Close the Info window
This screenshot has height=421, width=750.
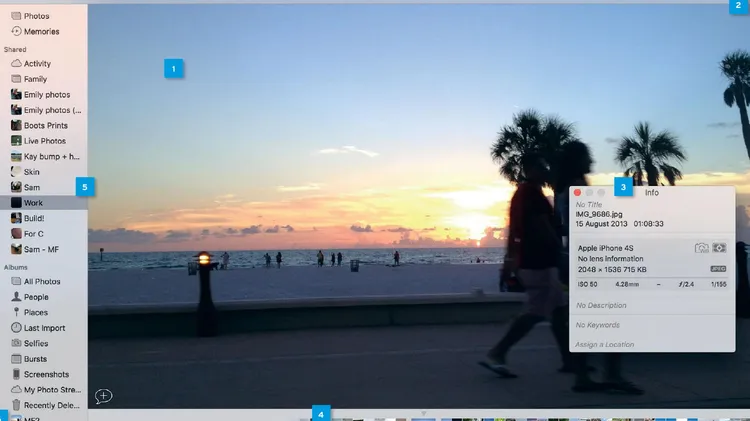click(x=577, y=192)
